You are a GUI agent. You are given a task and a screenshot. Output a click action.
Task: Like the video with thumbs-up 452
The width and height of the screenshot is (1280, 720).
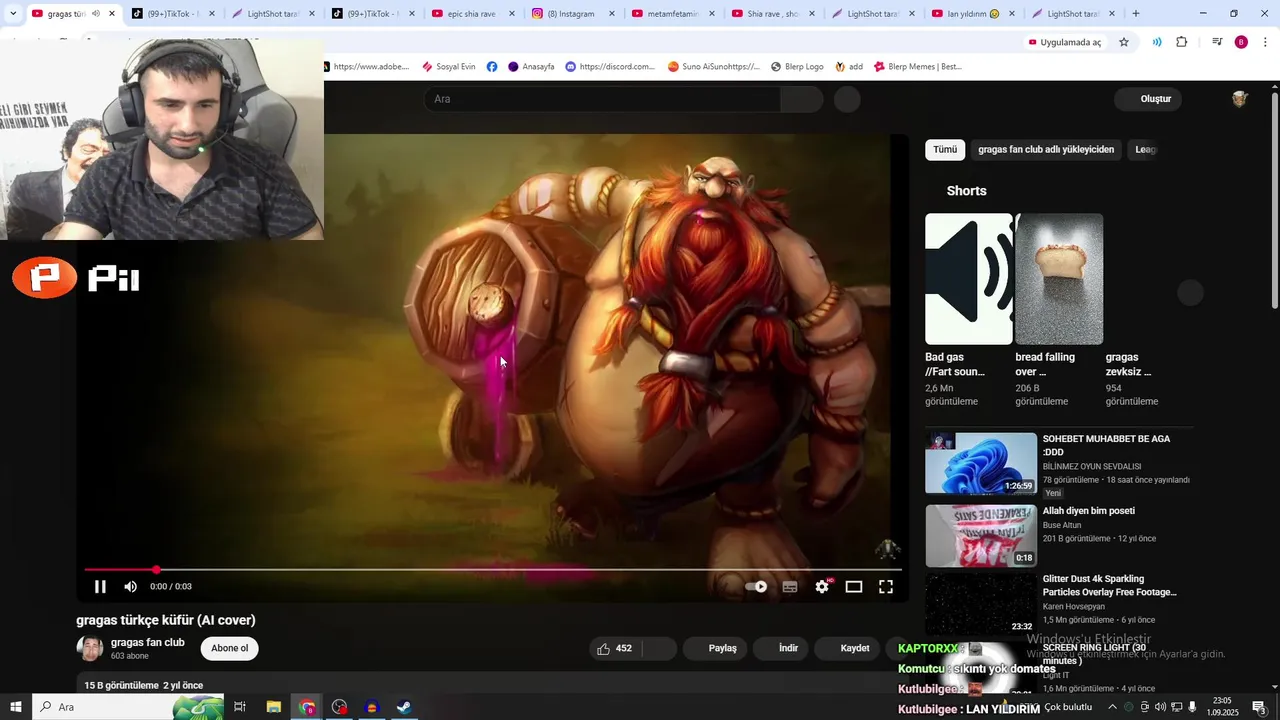pos(615,648)
